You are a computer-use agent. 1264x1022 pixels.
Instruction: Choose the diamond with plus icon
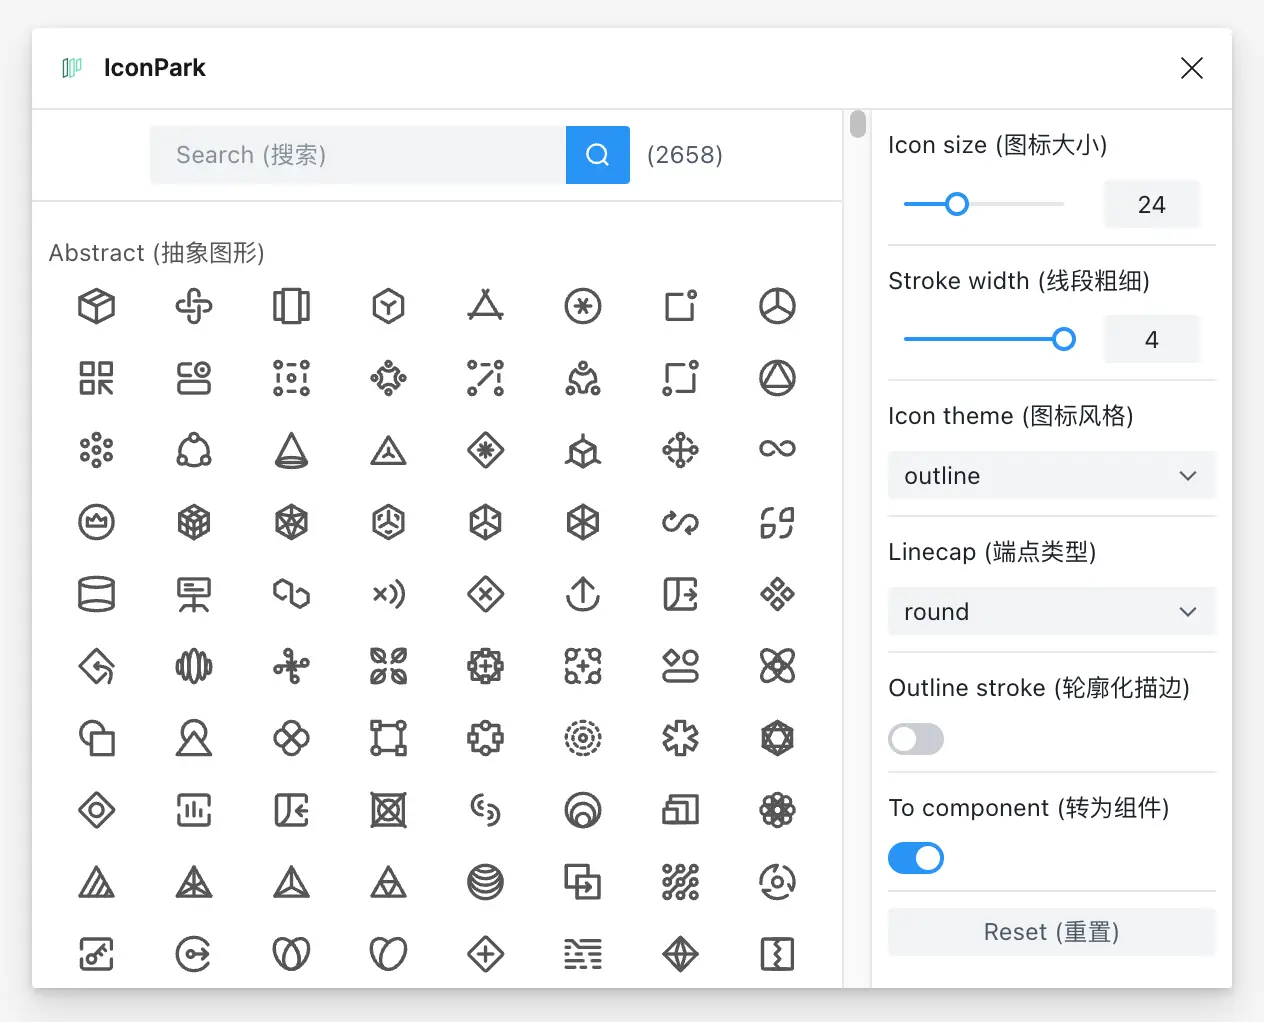click(486, 954)
